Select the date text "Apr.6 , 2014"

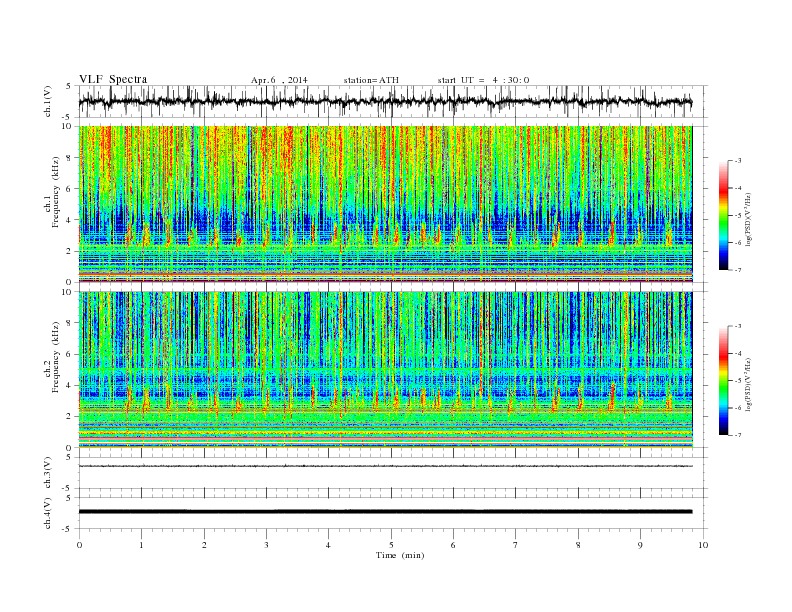(279, 80)
